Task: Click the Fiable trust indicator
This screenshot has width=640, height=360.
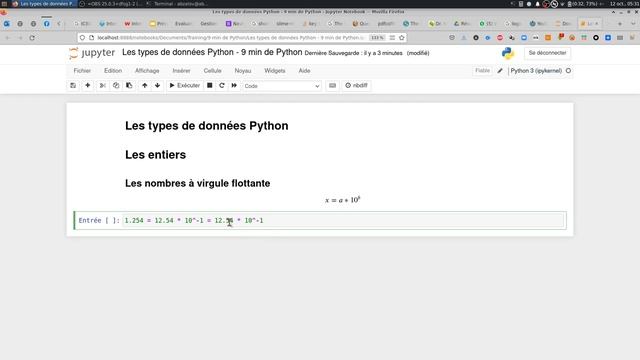Action: pyautogui.click(x=482, y=71)
